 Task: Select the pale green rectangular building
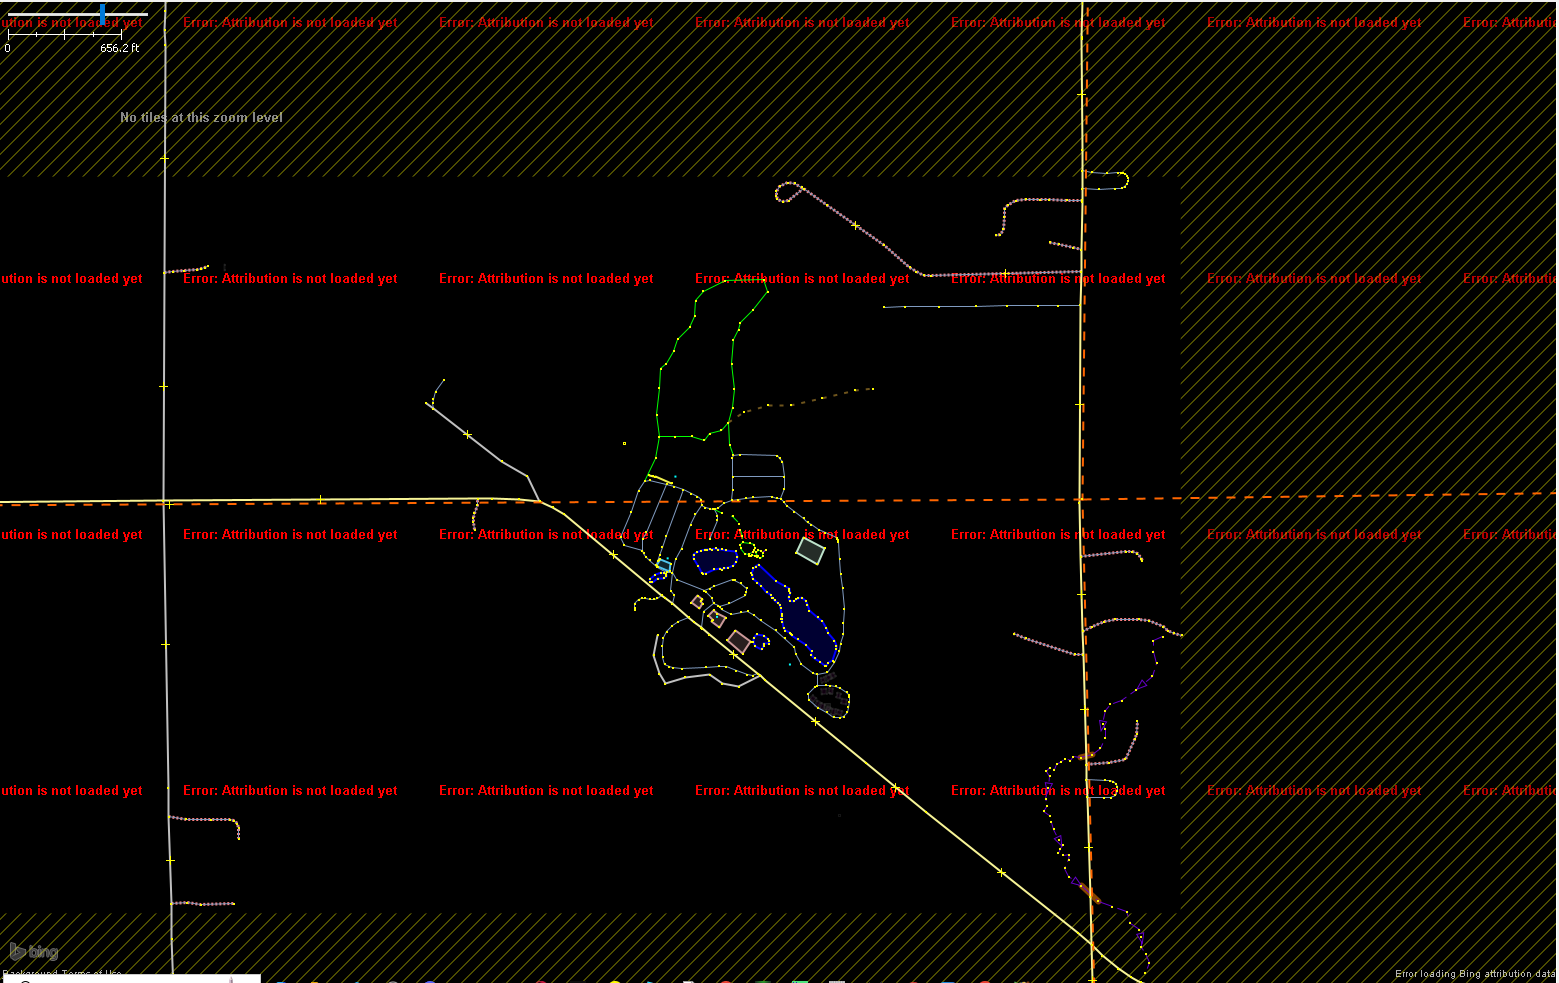pyautogui.click(x=810, y=550)
